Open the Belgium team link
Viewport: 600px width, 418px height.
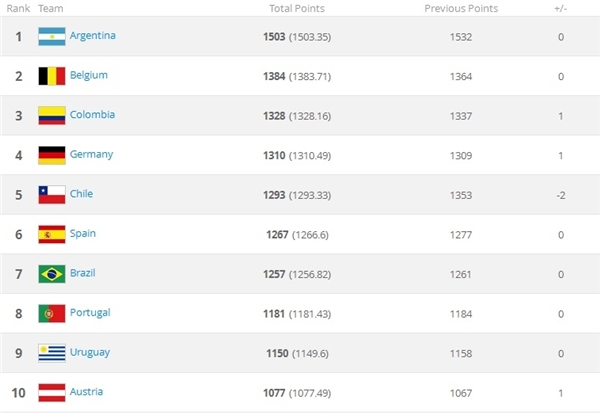[x=89, y=75]
